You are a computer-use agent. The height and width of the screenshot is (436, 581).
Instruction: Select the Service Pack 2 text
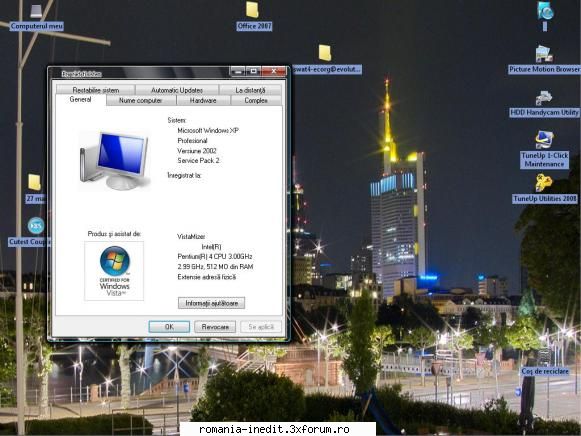[198, 160]
